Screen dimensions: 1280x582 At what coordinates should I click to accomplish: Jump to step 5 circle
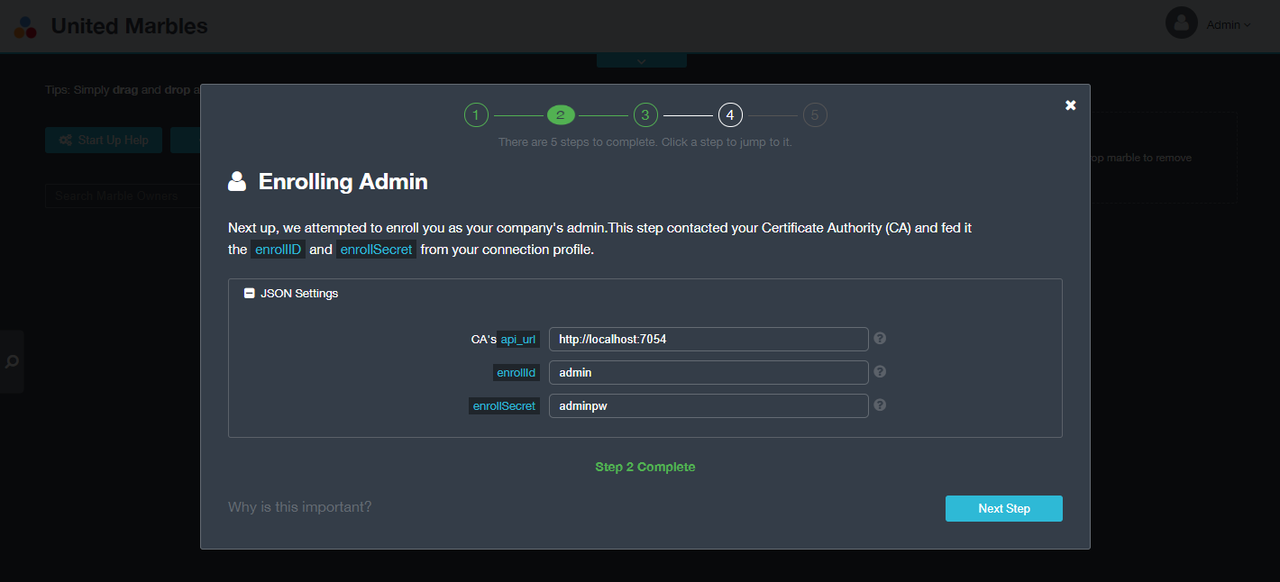[x=815, y=115]
